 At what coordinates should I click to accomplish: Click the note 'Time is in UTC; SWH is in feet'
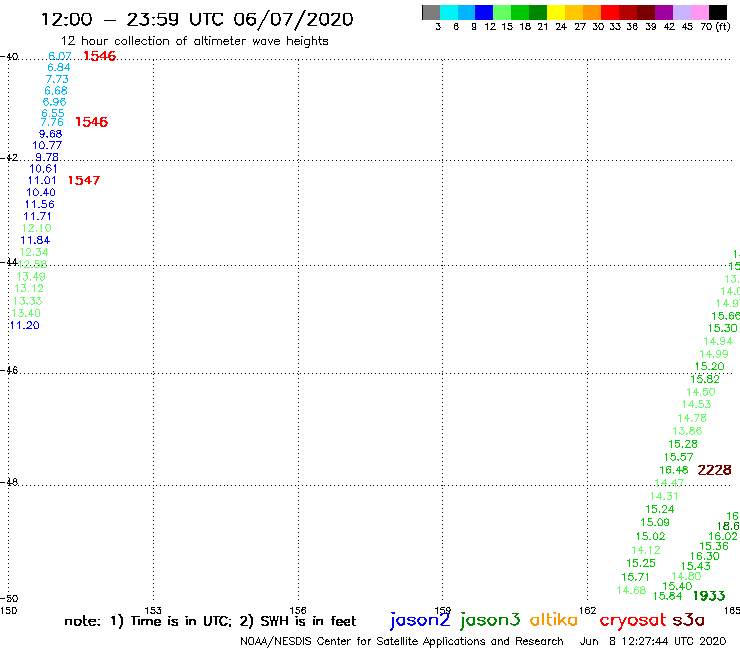click(210, 621)
